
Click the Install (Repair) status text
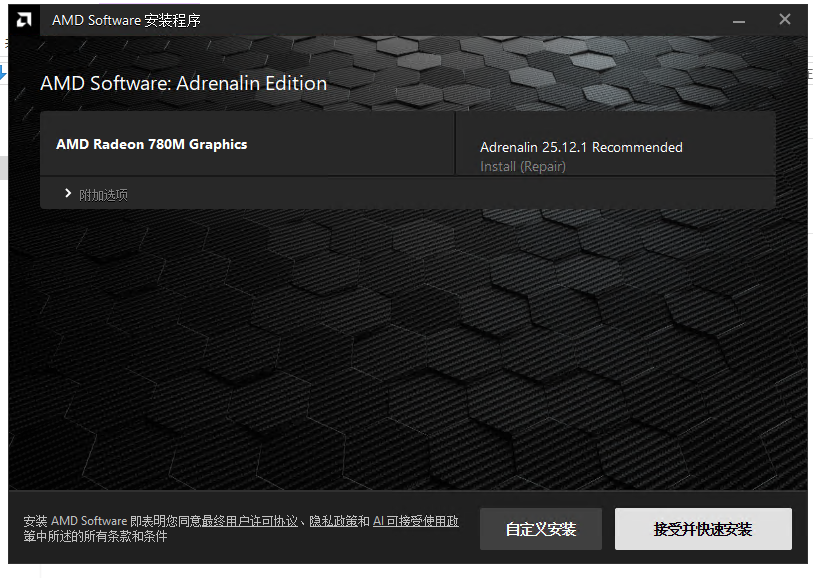pos(523,166)
